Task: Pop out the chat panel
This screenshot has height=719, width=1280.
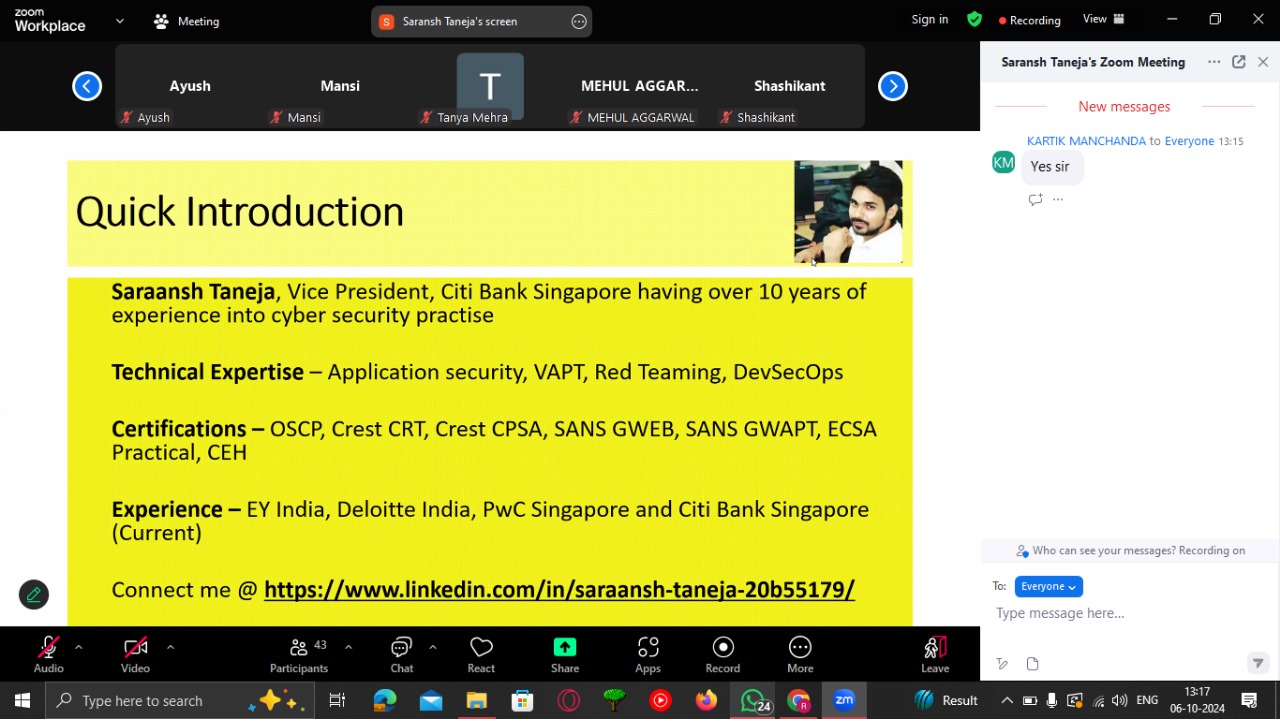Action: pyautogui.click(x=1239, y=62)
